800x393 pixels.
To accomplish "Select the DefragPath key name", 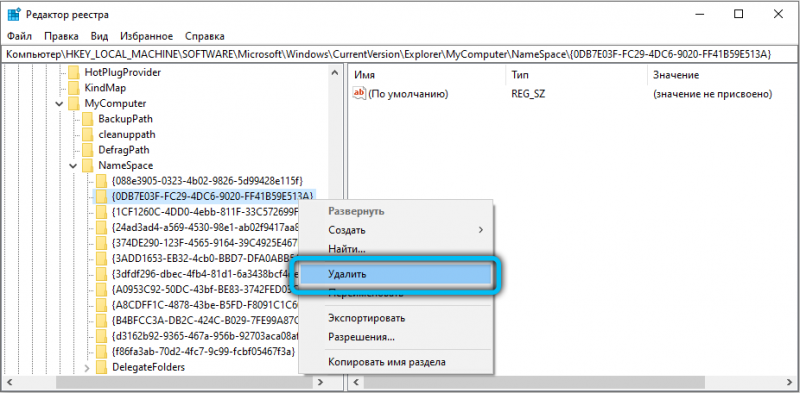I will (x=123, y=150).
